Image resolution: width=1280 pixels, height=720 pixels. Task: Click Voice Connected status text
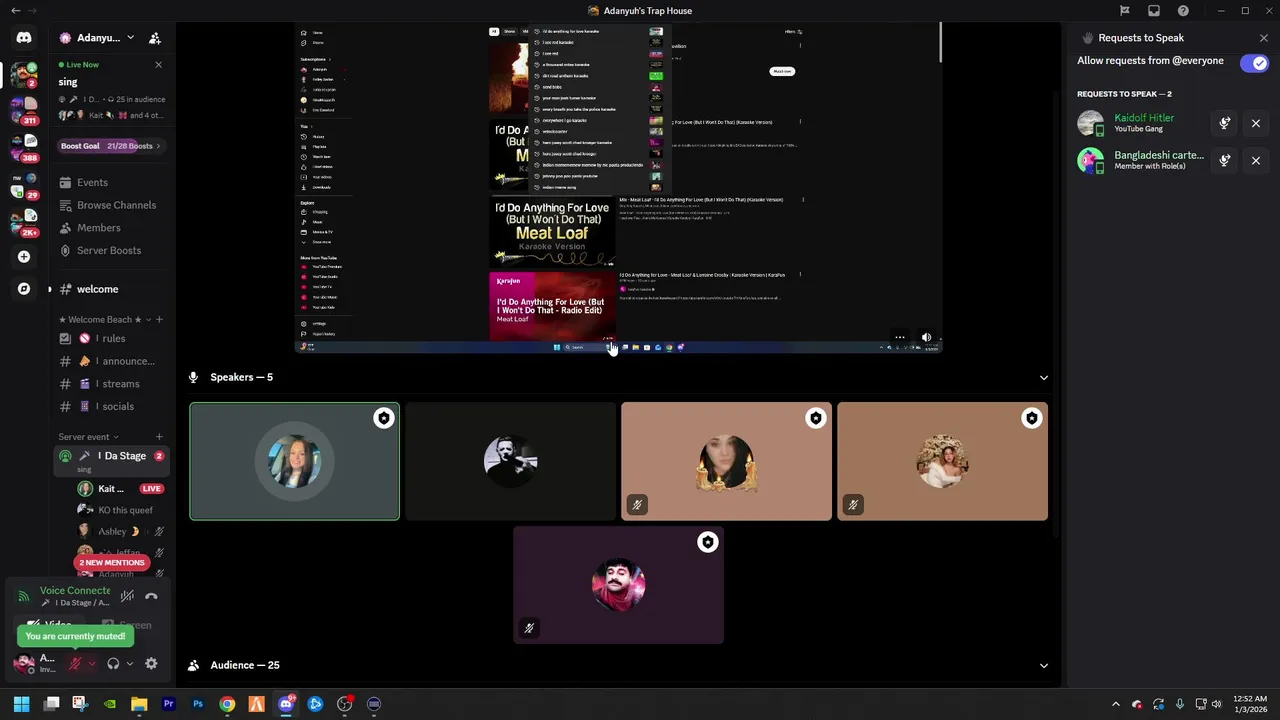76,591
